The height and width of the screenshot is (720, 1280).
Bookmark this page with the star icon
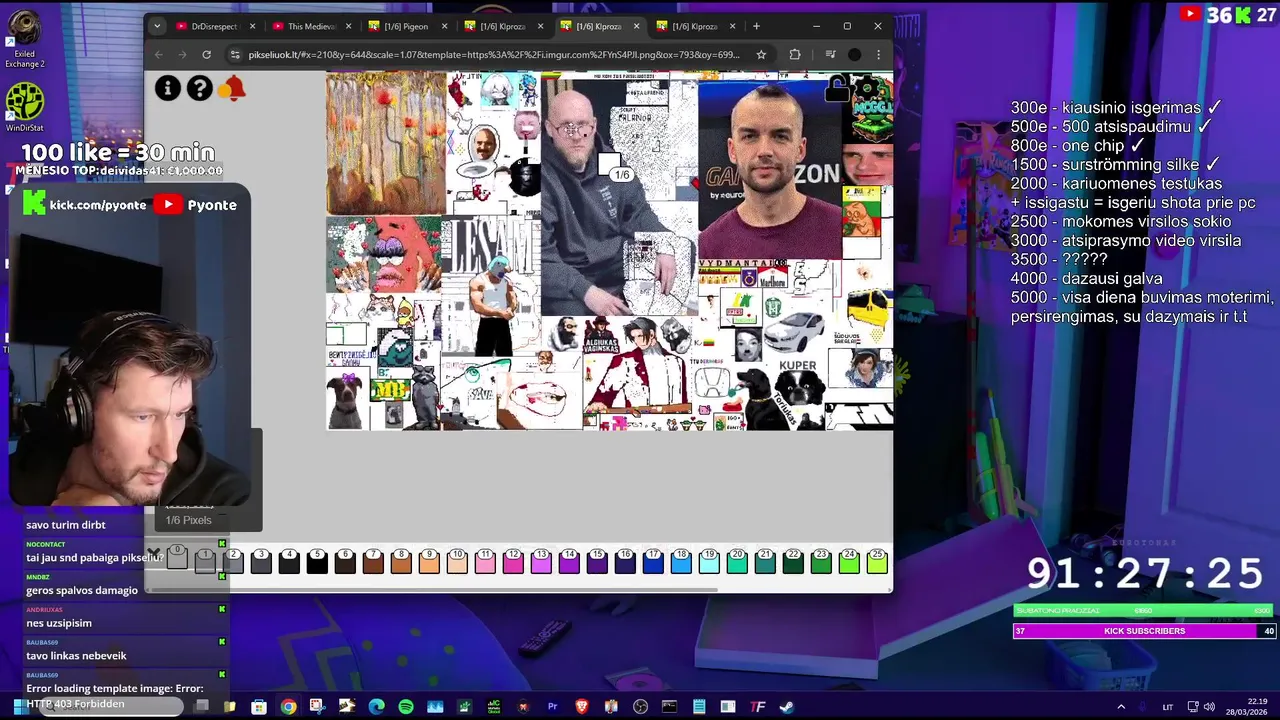[x=761, y=55]
